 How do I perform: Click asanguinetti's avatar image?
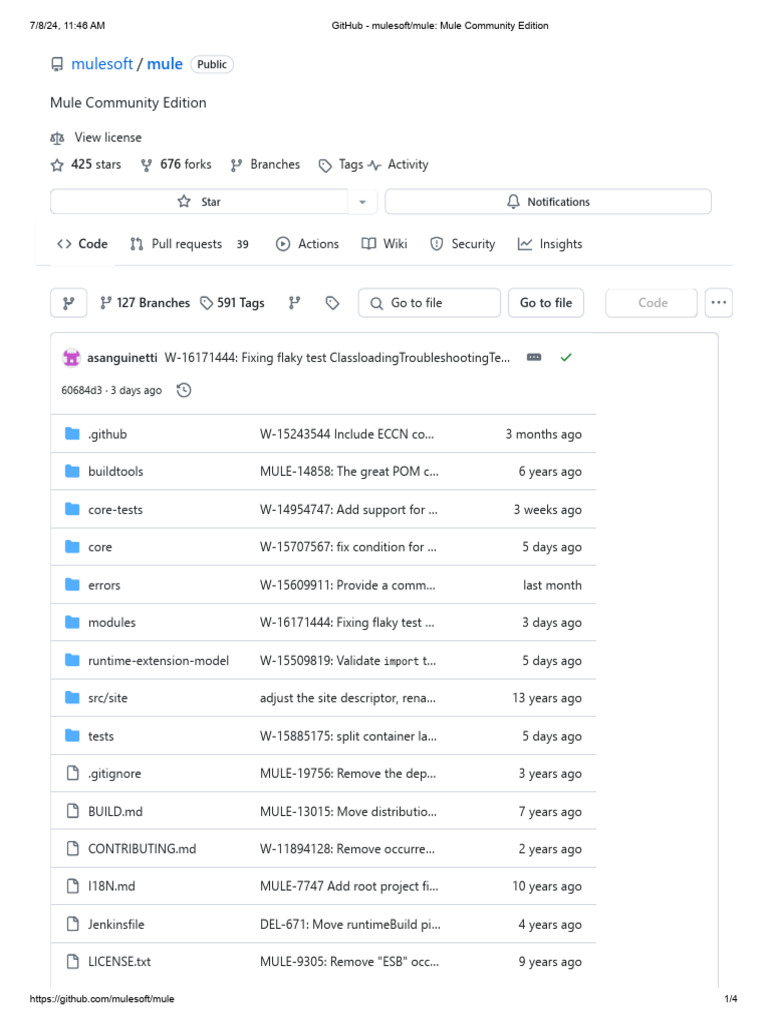pos(72,357)
